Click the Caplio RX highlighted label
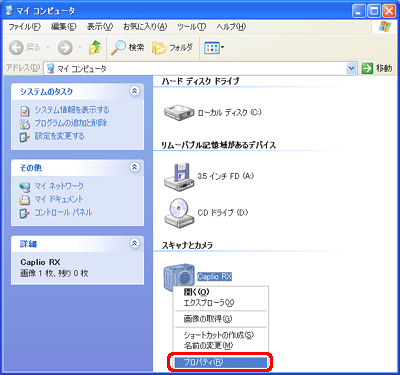 coord(214,277)
